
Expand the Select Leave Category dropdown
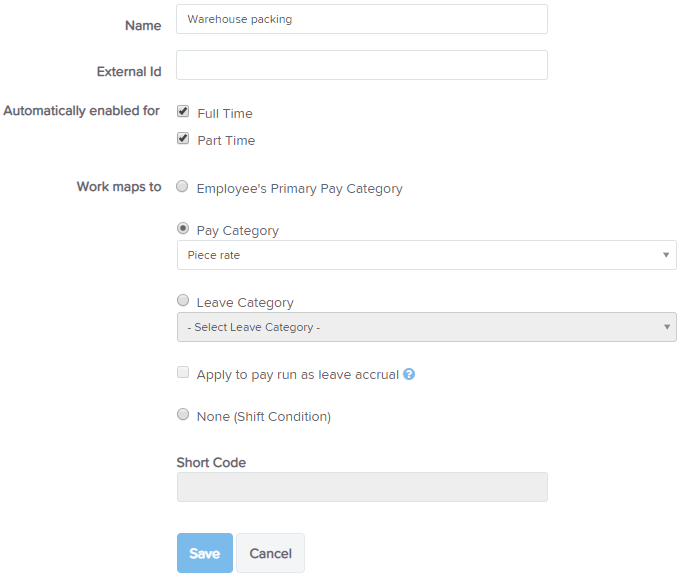[x=427, y=327]
